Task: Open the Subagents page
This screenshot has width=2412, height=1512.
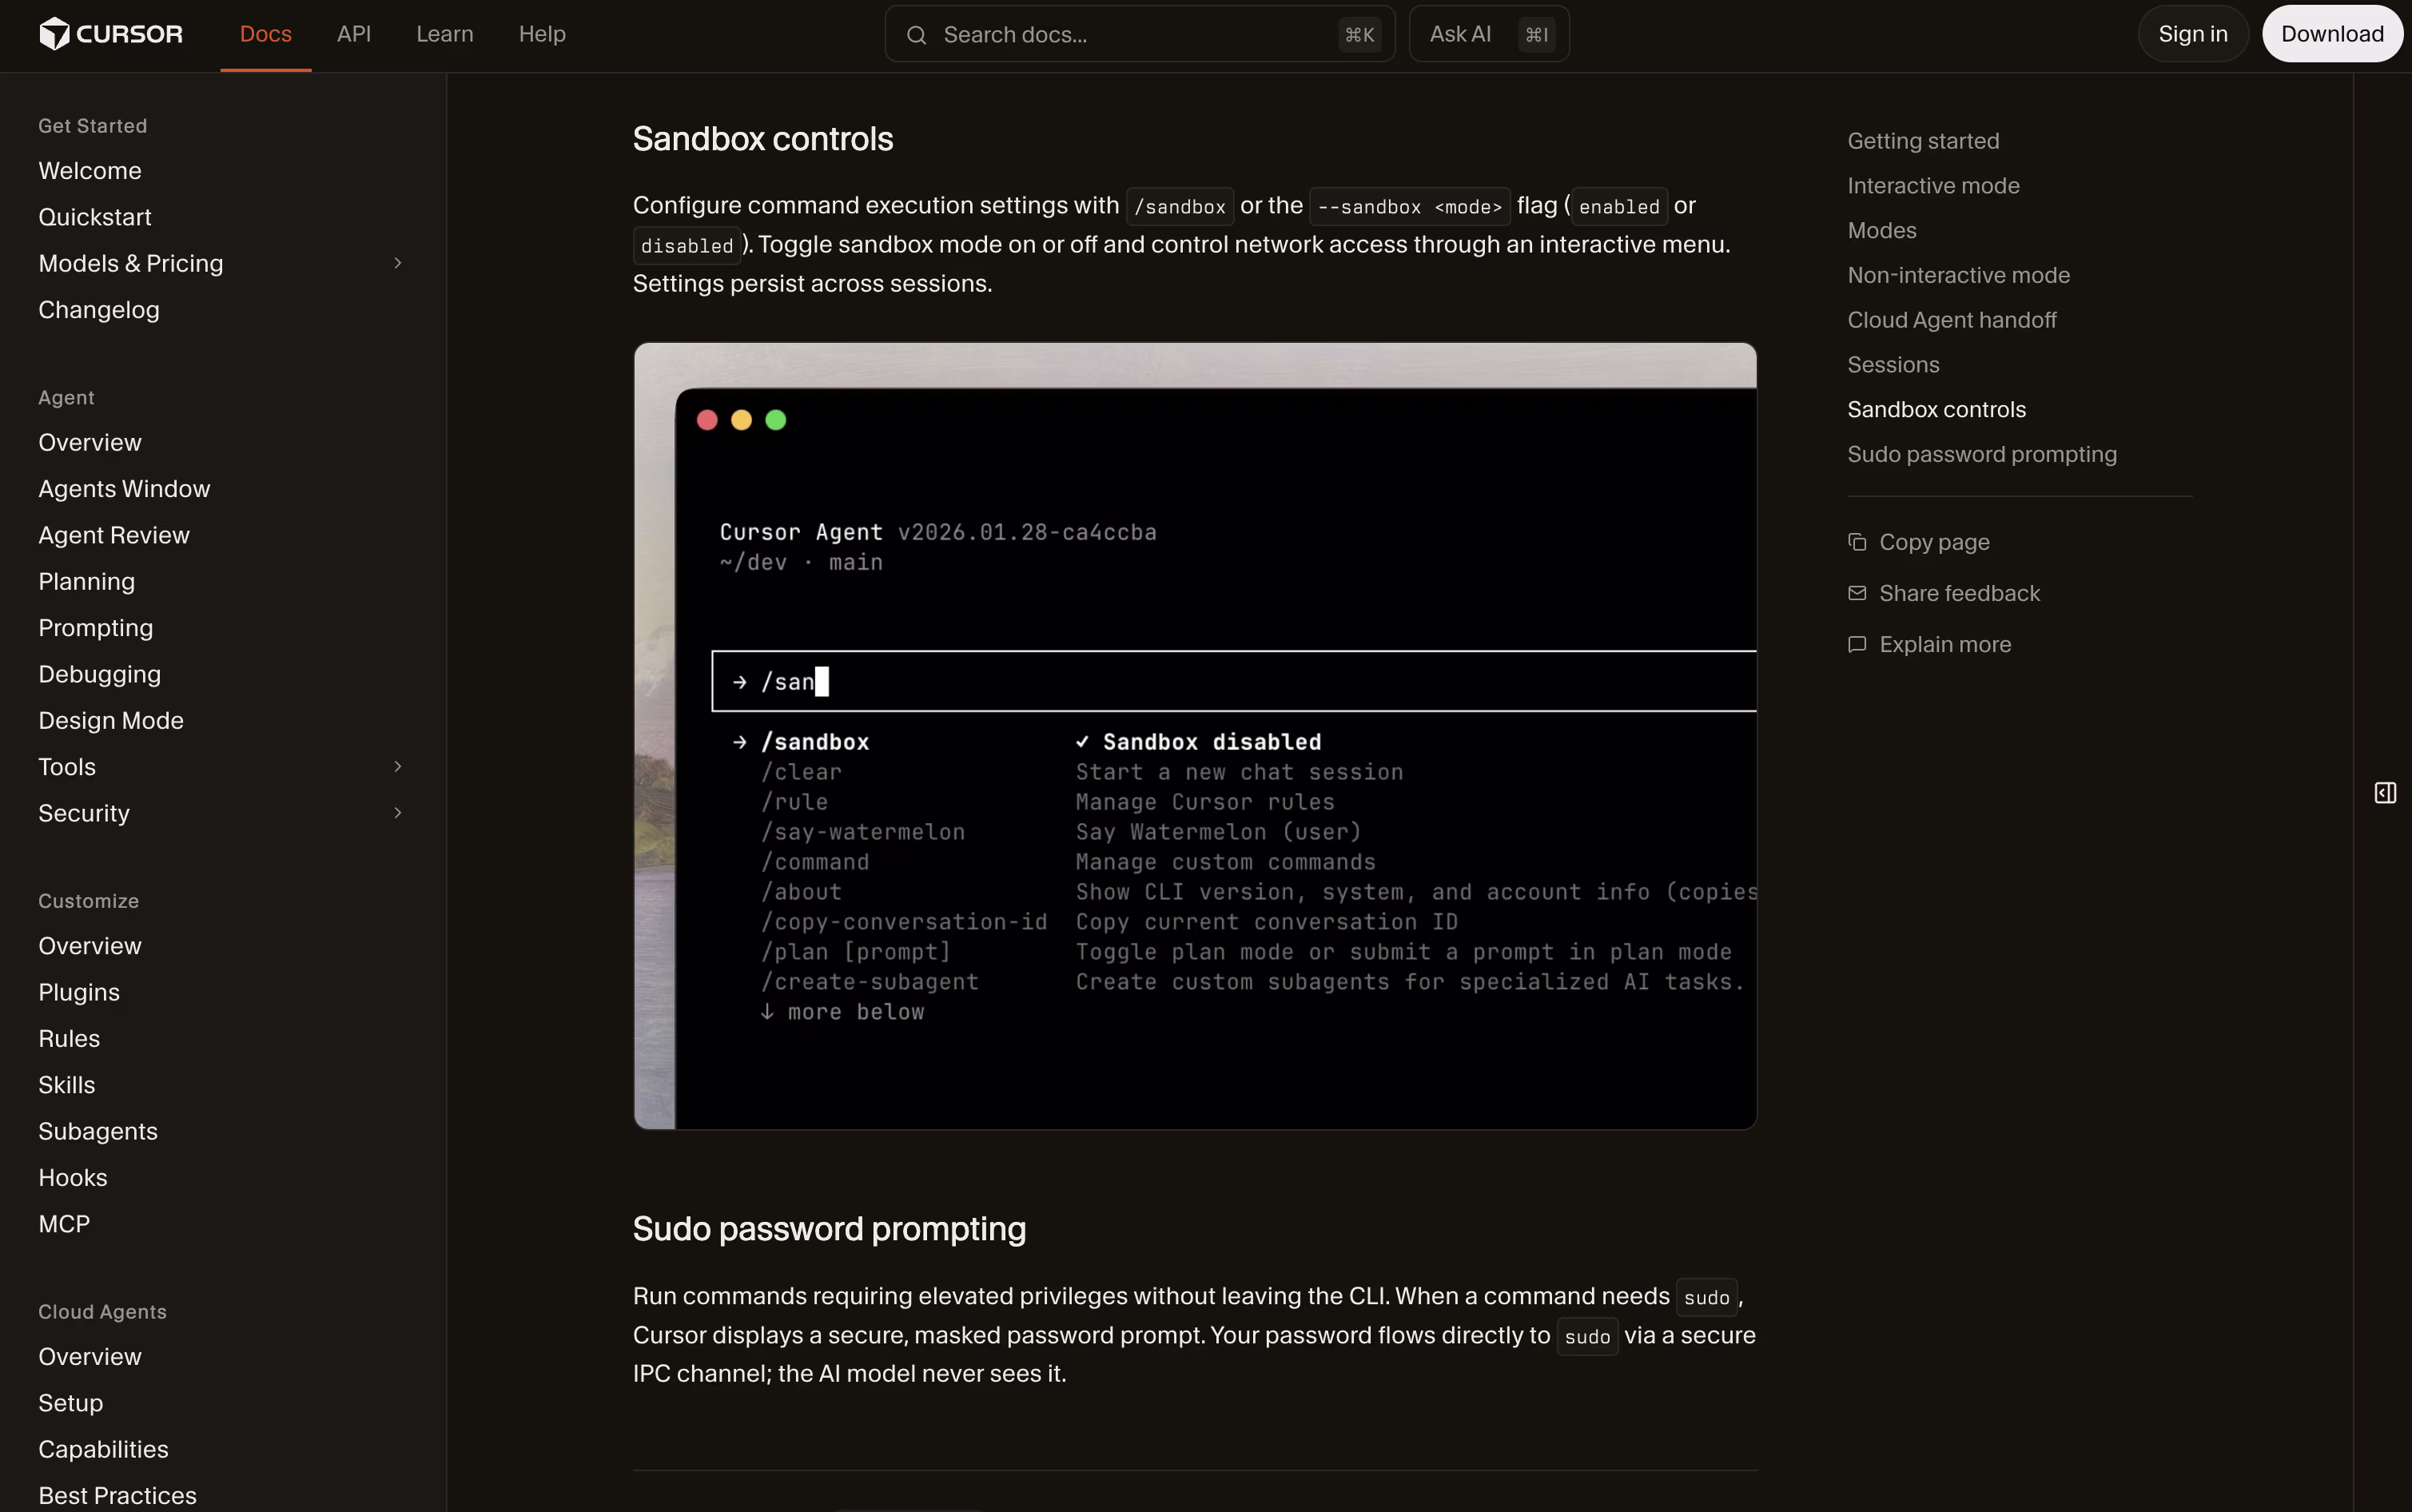Action: point(98,1131)
